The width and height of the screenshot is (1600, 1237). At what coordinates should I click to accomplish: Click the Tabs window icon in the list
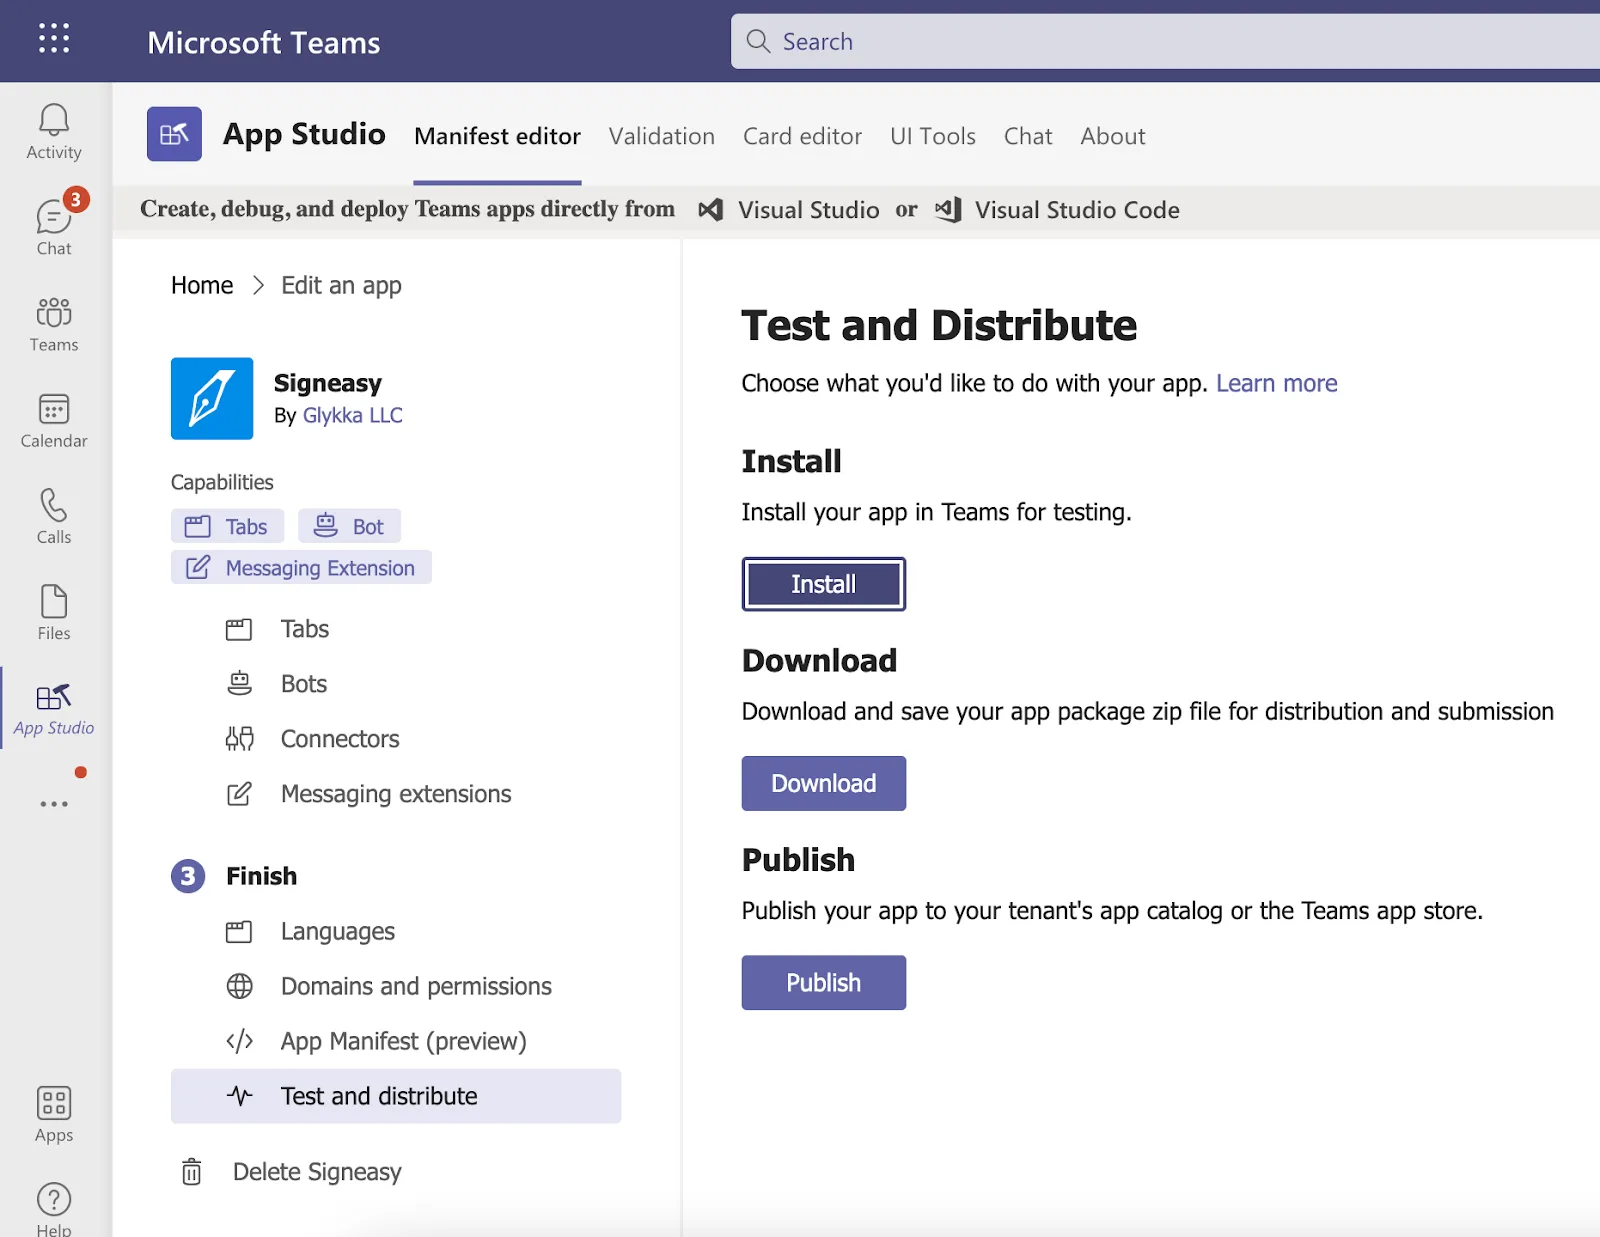(x=239, y=629)
